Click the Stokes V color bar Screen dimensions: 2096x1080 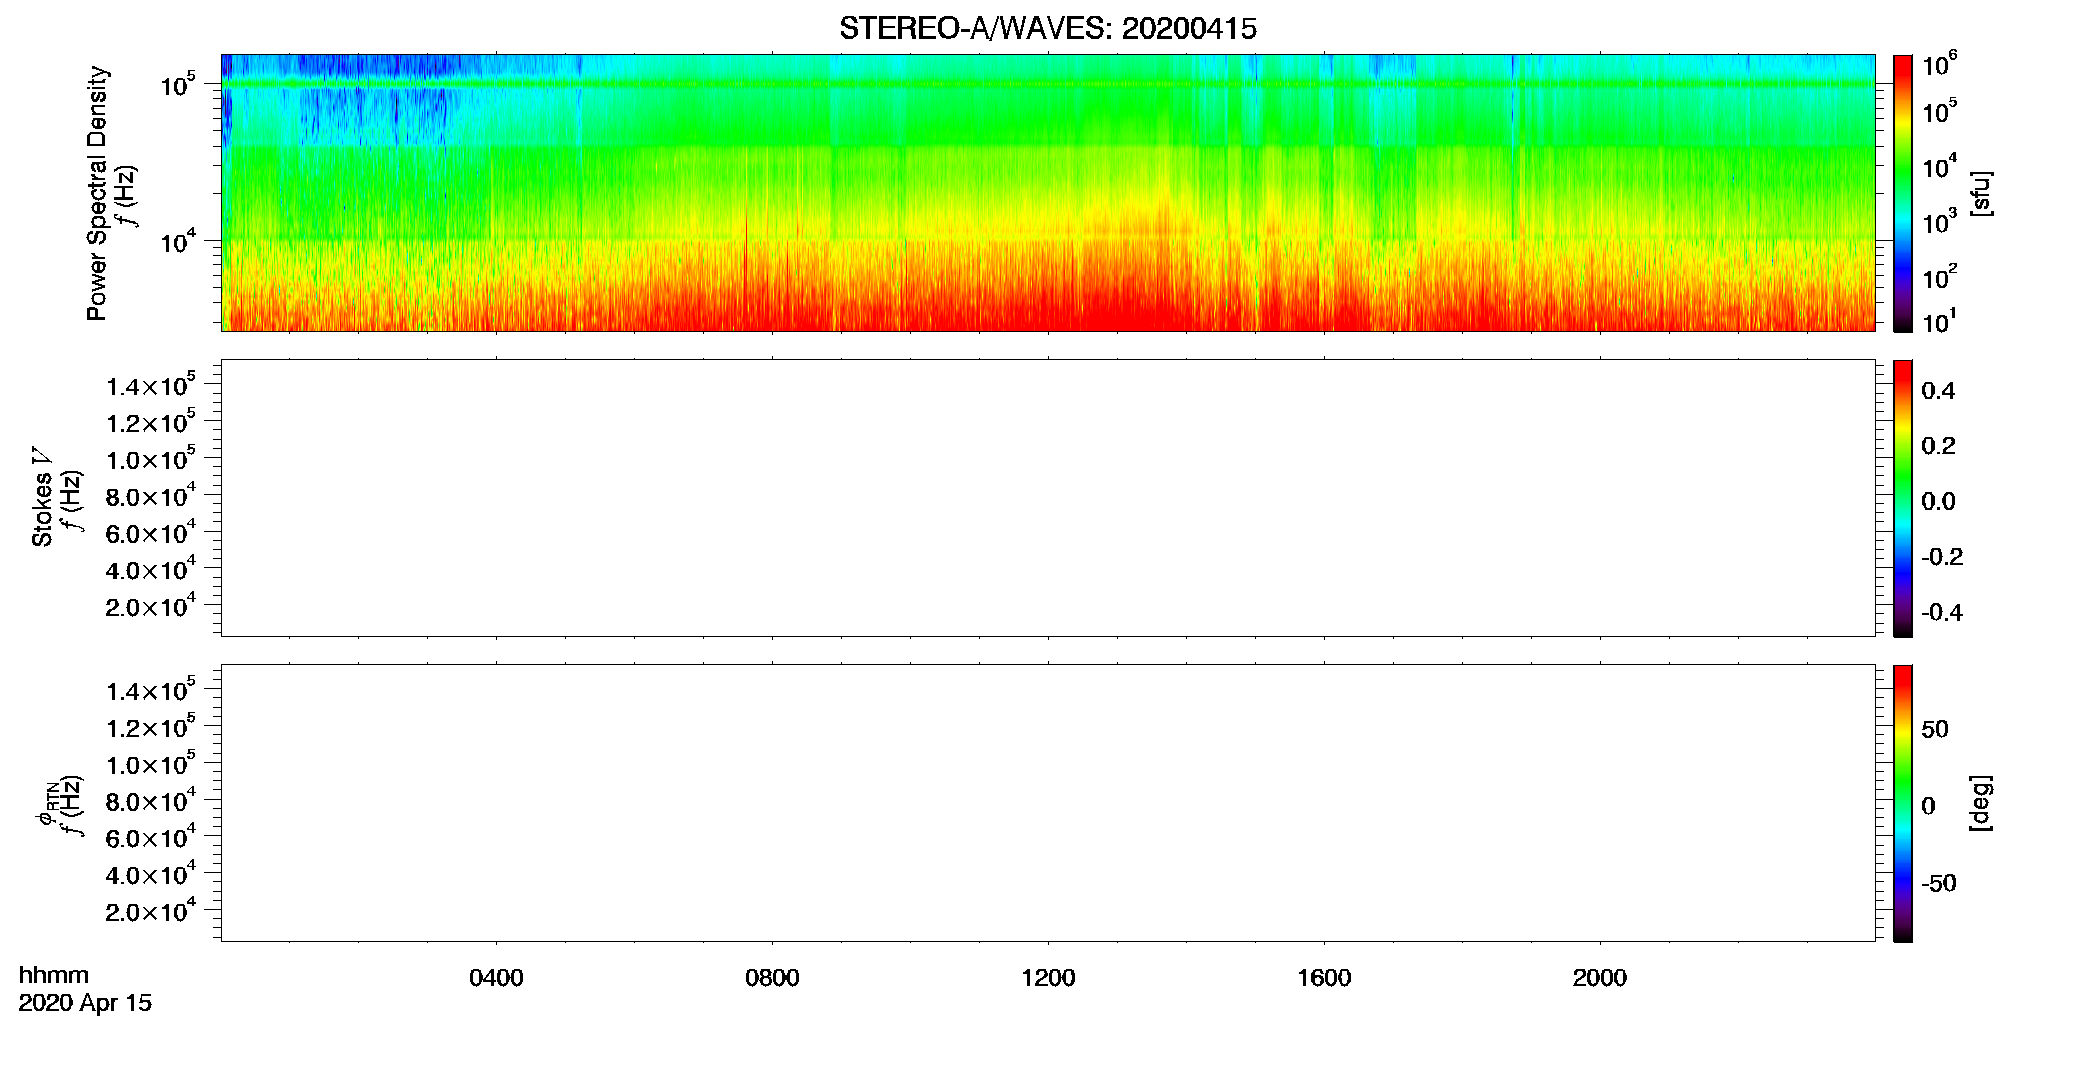[1902, 498]
